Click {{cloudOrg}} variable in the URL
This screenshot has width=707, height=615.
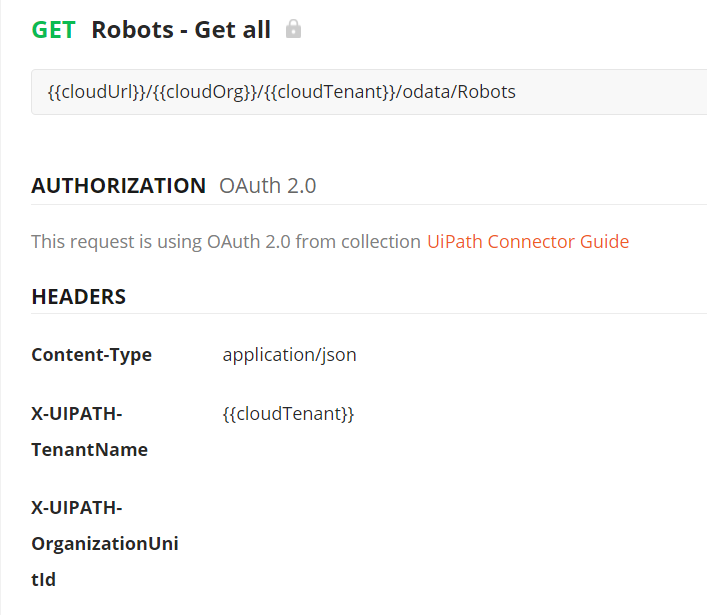(204, 92)
